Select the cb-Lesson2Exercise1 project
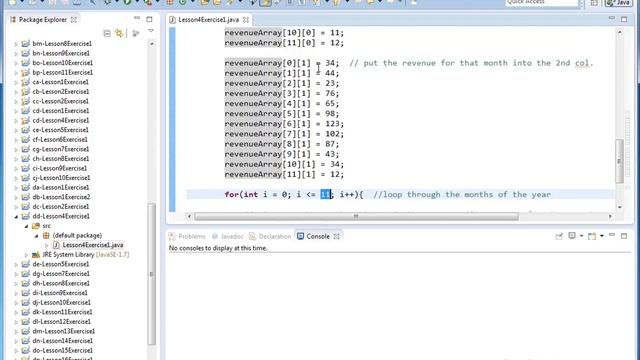The image size is (640, 360). [60, 91]
